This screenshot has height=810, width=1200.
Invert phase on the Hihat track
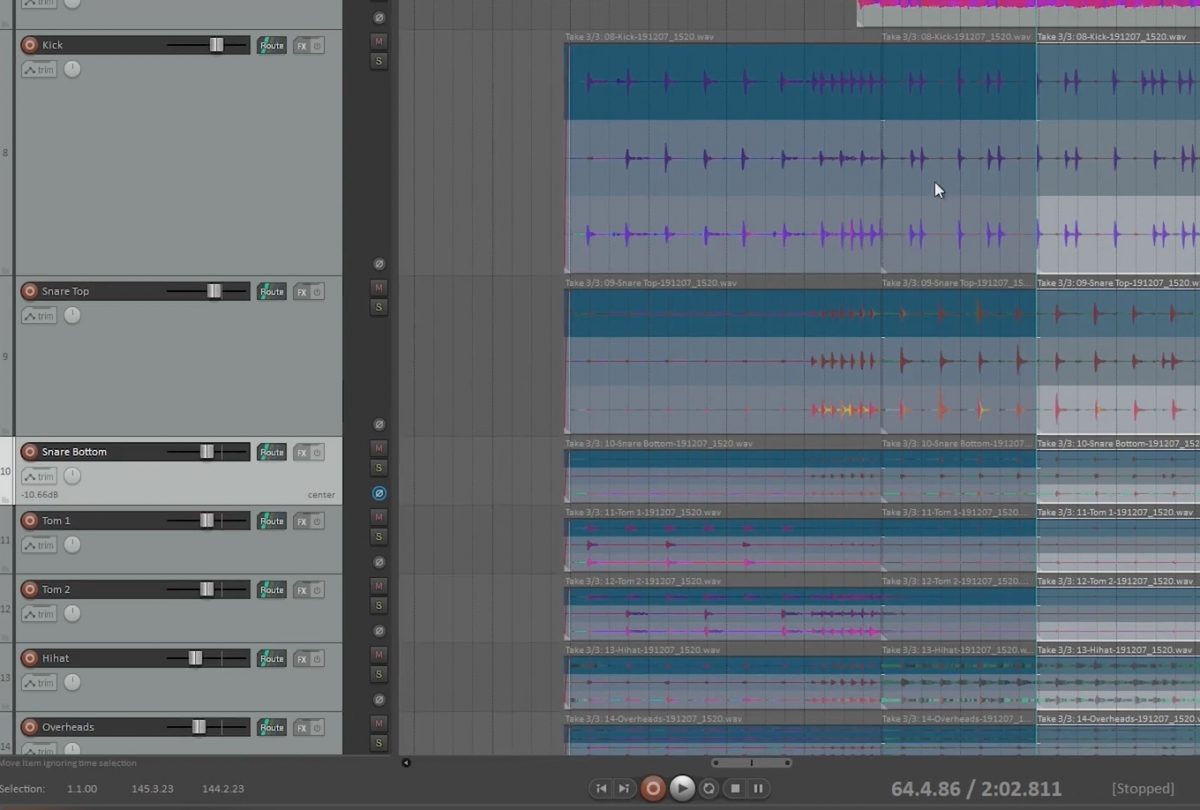[x=379, y=699]
